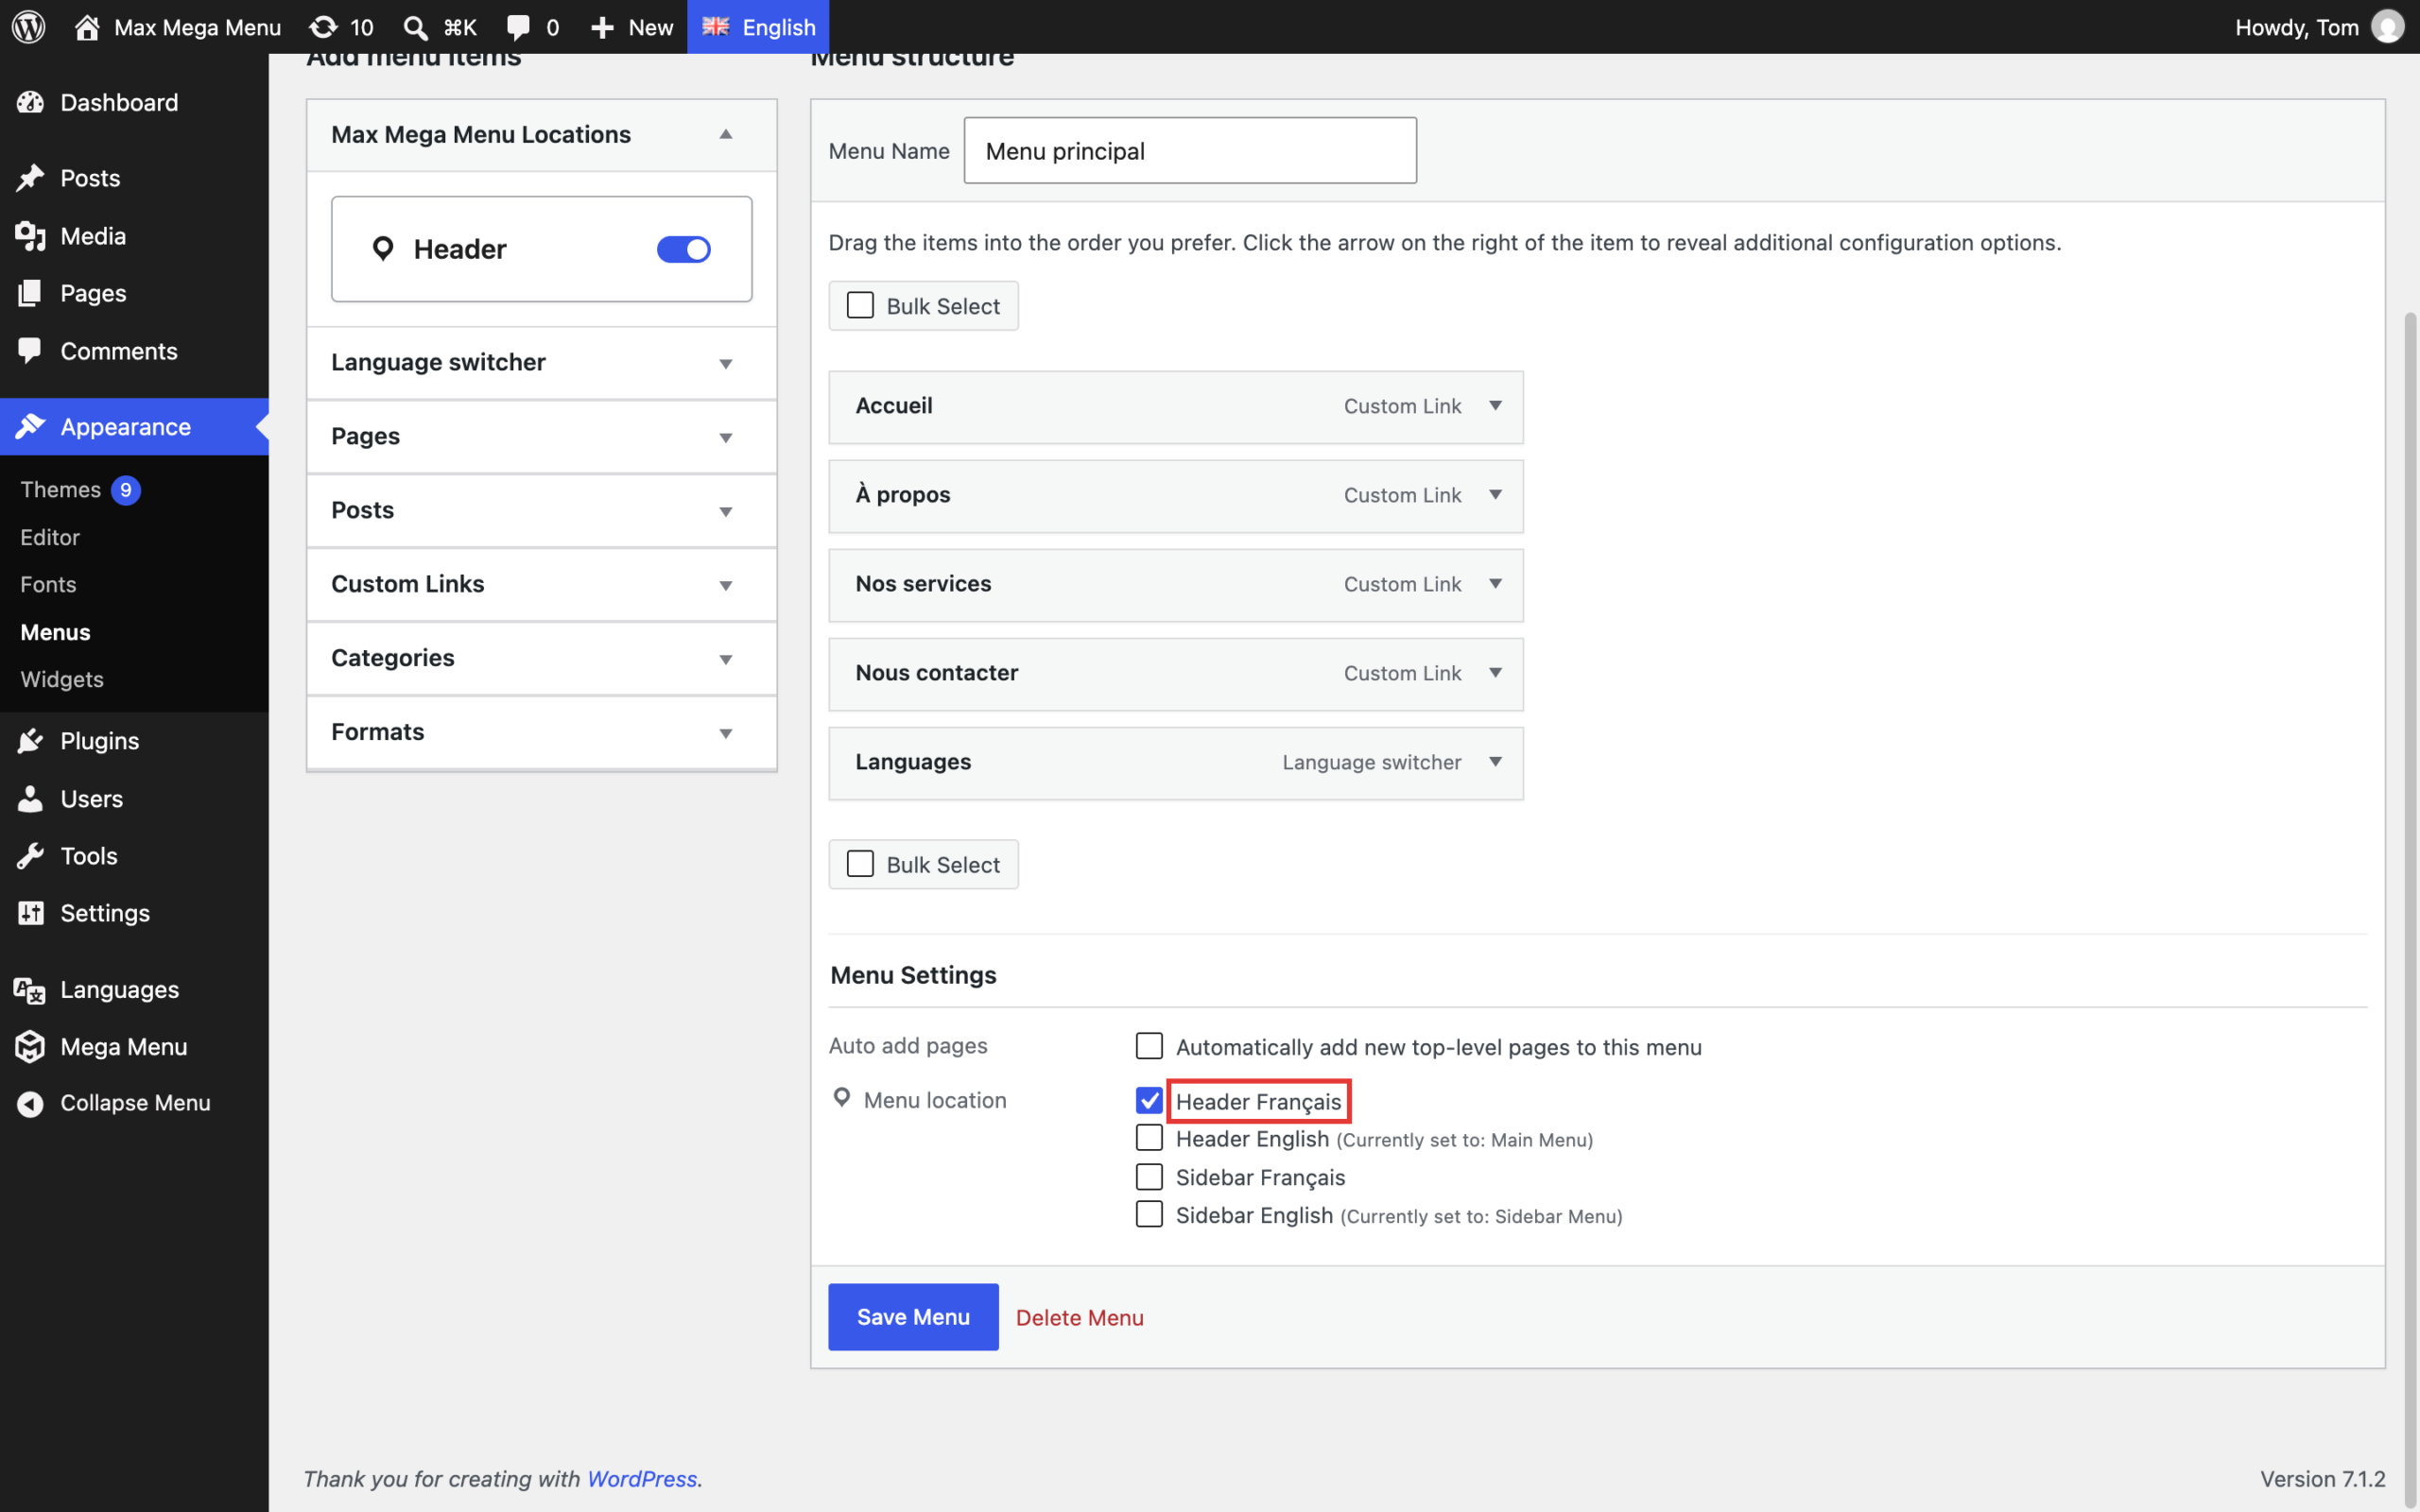
Task: Click the plus New icon in admin bar
Action: (602, 27)
